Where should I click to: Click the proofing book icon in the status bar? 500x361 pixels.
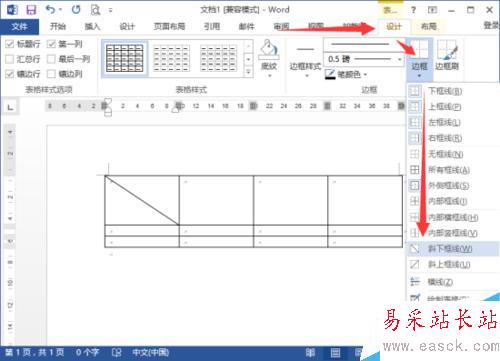(x=116, y=352)
